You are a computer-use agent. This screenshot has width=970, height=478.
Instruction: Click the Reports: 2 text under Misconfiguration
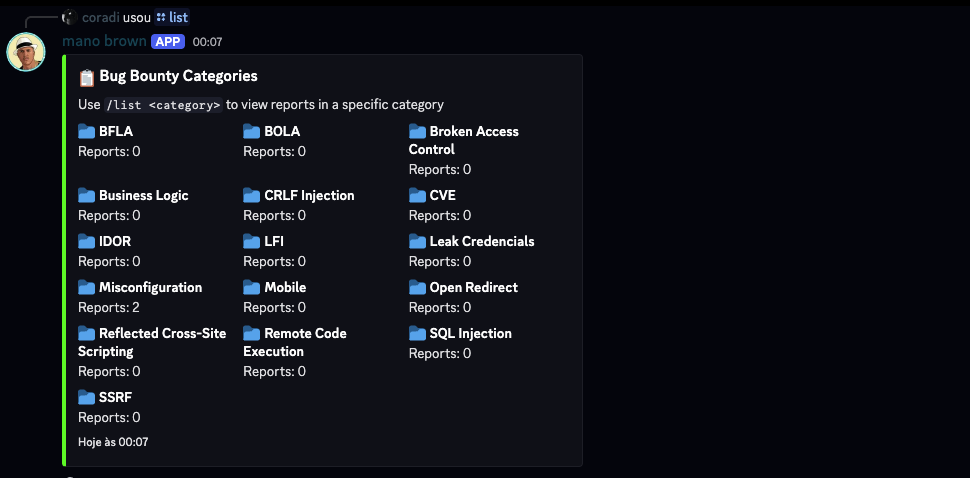(109, 307)
